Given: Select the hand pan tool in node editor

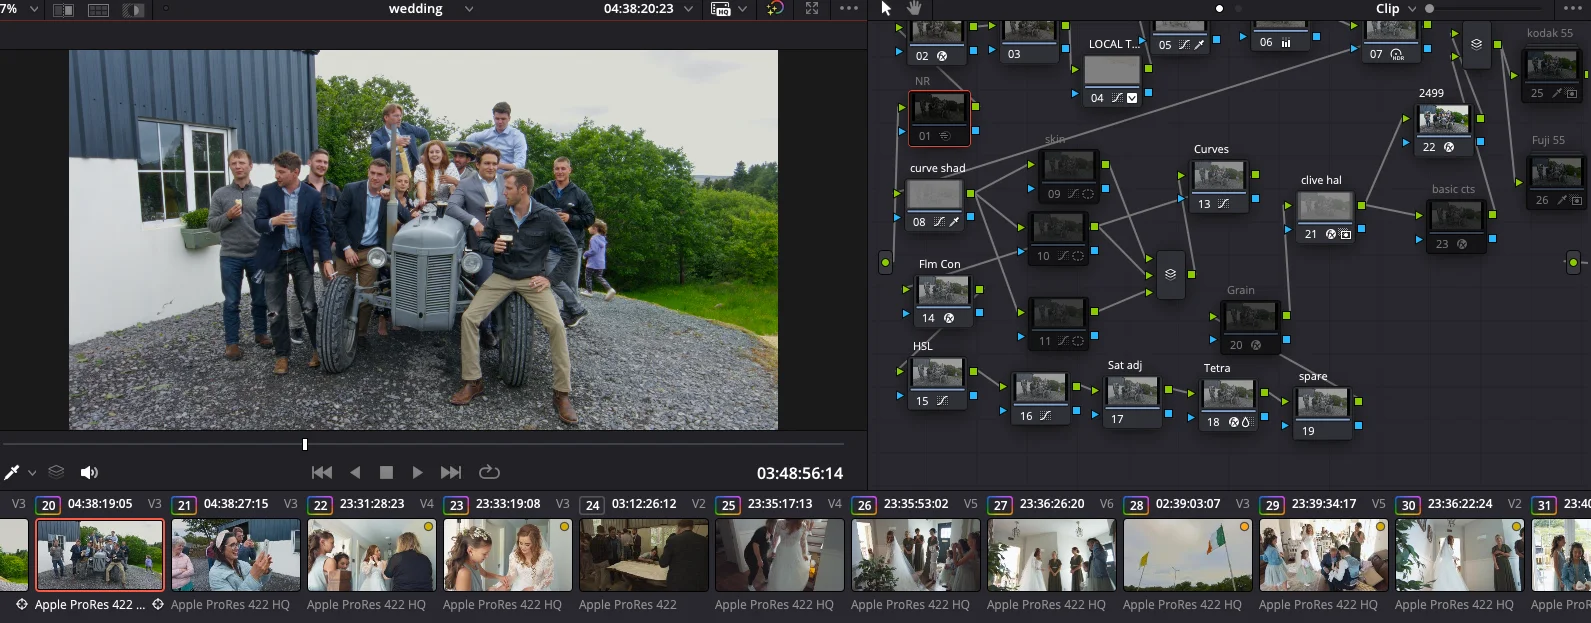Looking at the screenshot, I should click(913, 8).
